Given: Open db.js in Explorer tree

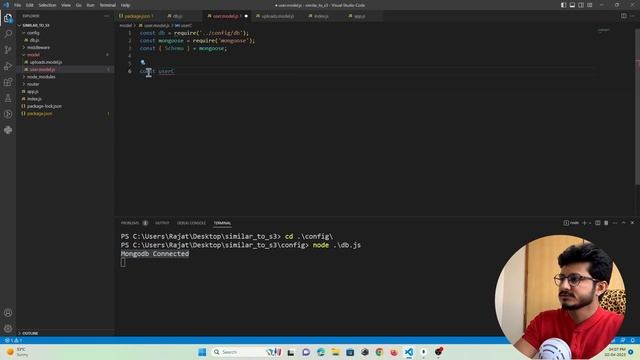Looking at the screenshot, I should [x=34, y=40].
